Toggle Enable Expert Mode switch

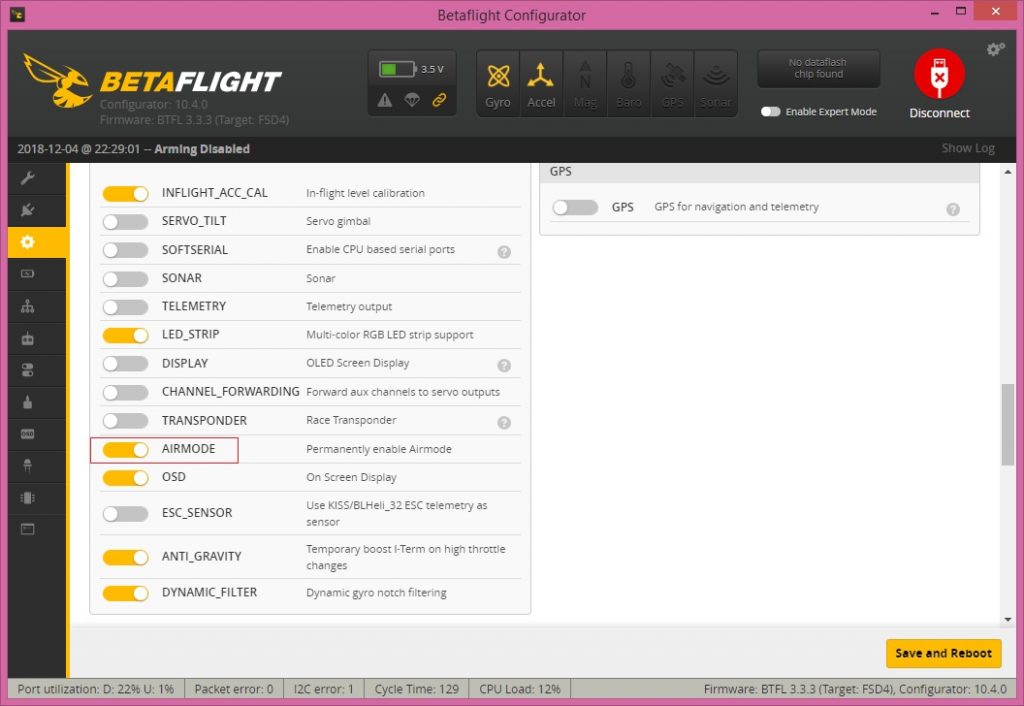(771, 112)
